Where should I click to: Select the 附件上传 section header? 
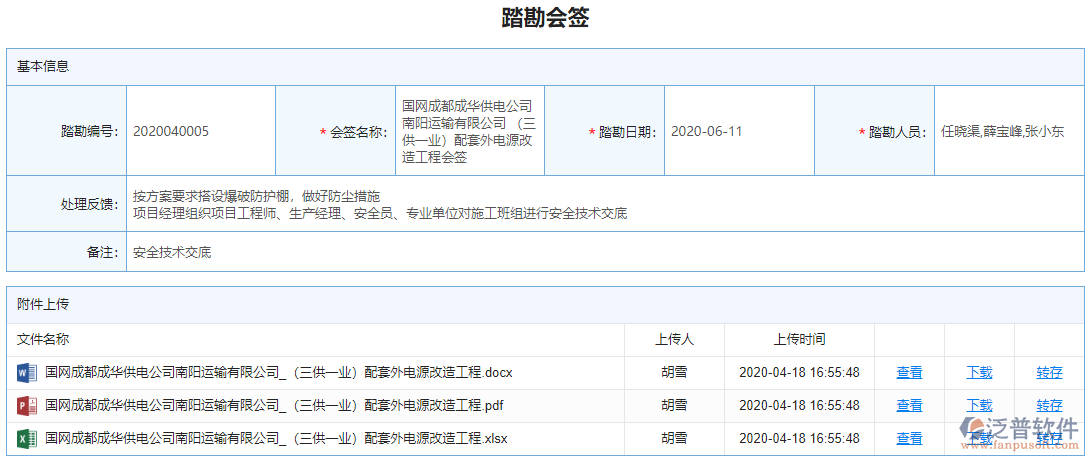pos(545,304)
